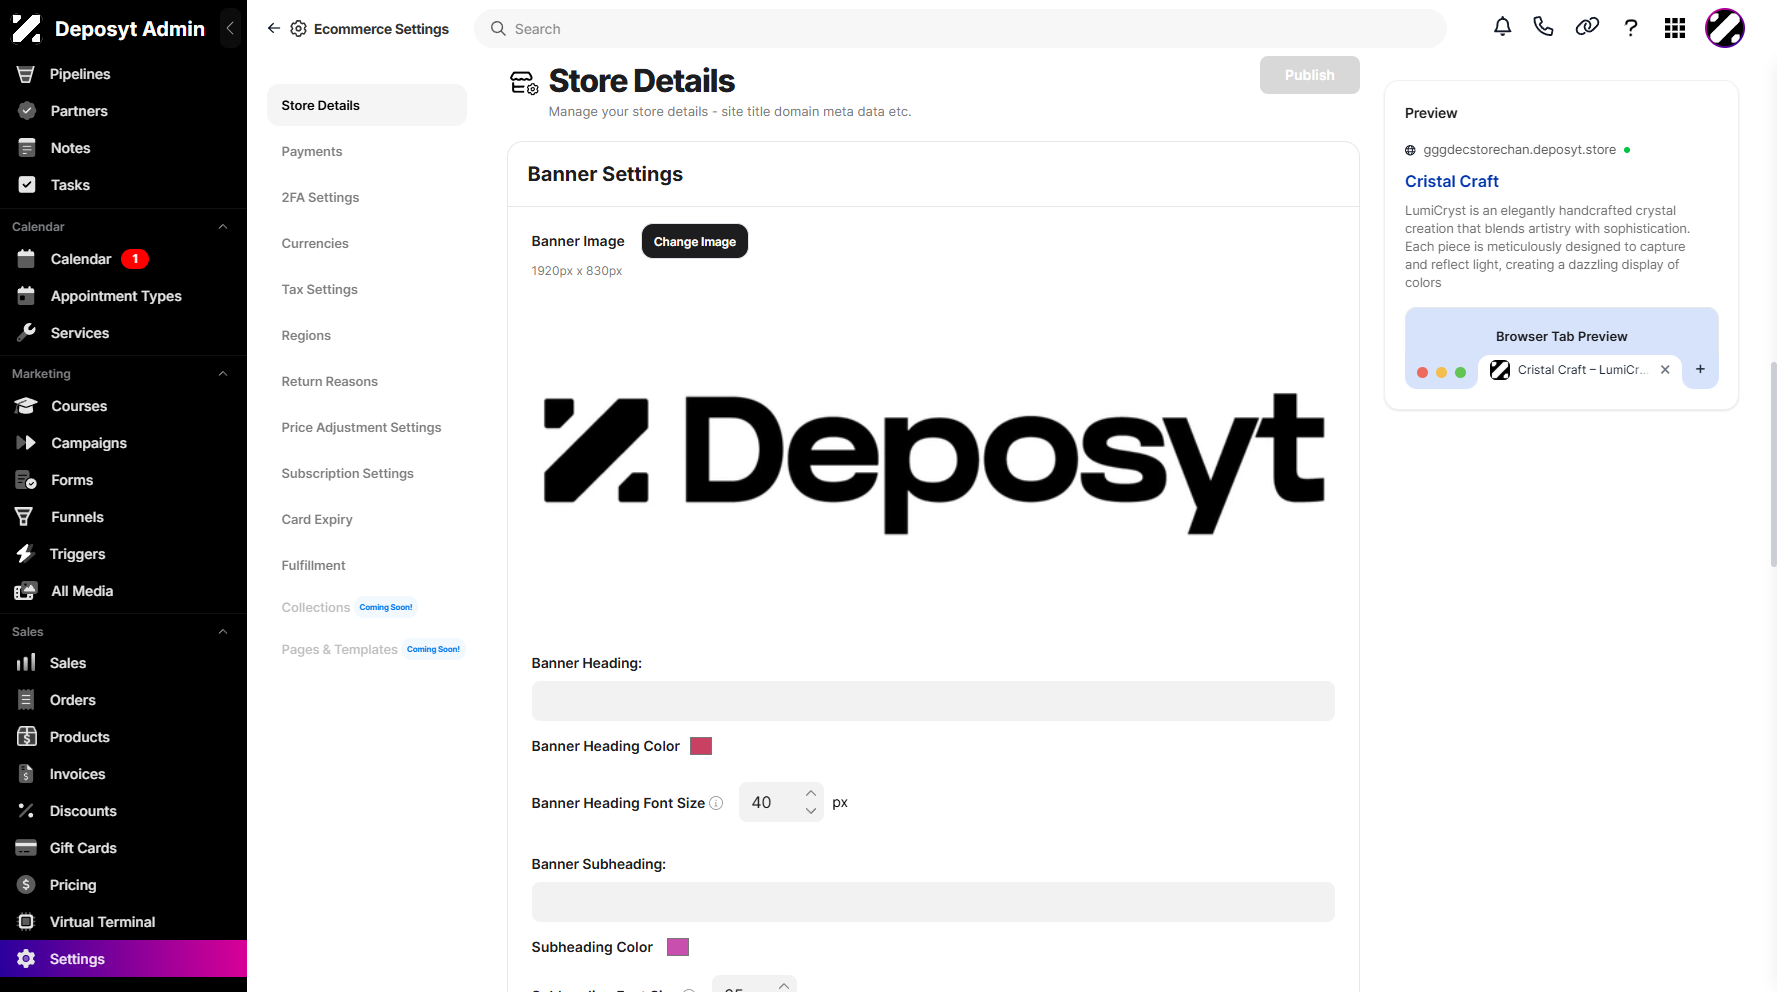Open the user profile avatar
Image resolution: width=1777 pixels, height=992 pixels.
[1725, 28]
